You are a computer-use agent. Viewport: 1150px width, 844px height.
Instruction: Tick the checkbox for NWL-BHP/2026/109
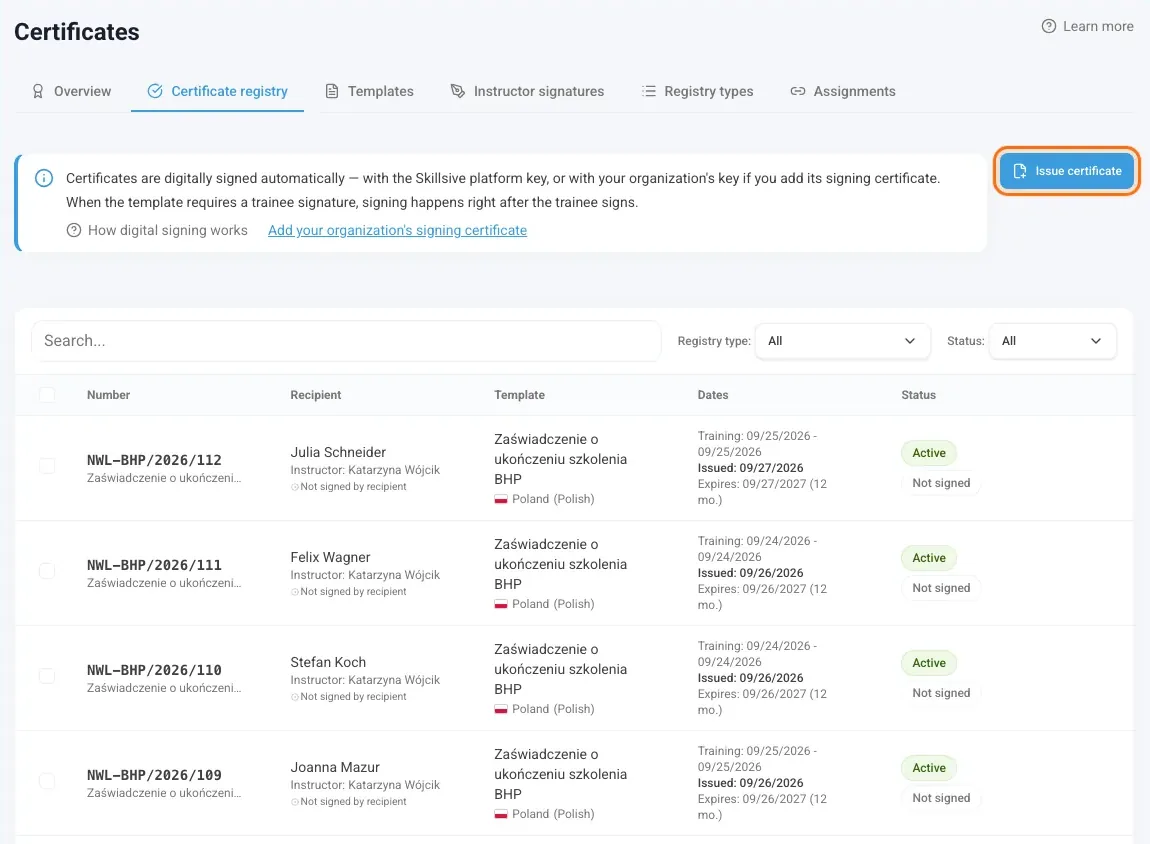[x=47, y=780]
